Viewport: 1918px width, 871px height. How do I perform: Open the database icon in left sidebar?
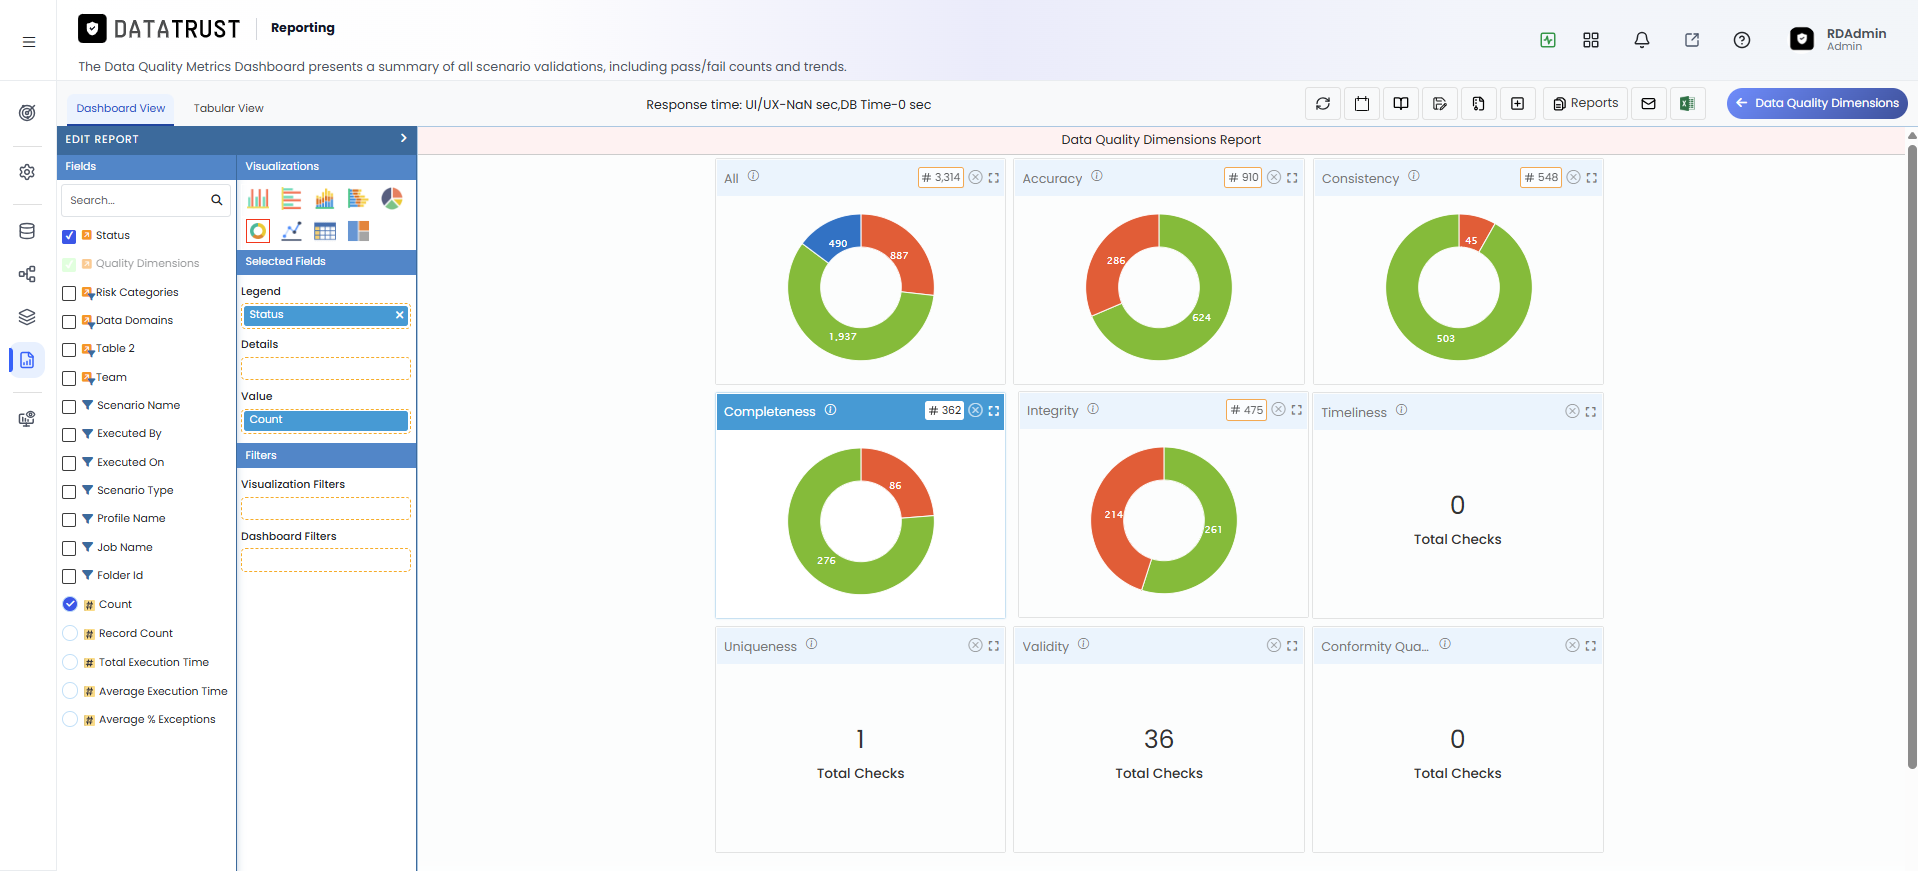27,231
